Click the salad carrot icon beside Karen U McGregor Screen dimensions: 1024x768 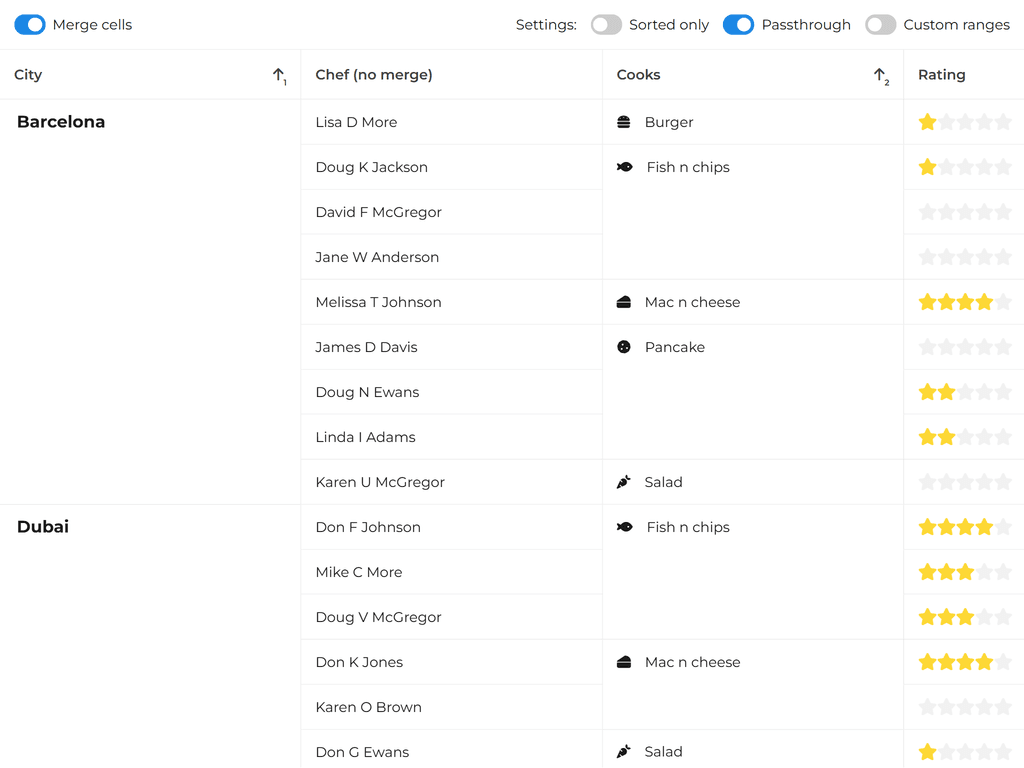coord(624,482)
